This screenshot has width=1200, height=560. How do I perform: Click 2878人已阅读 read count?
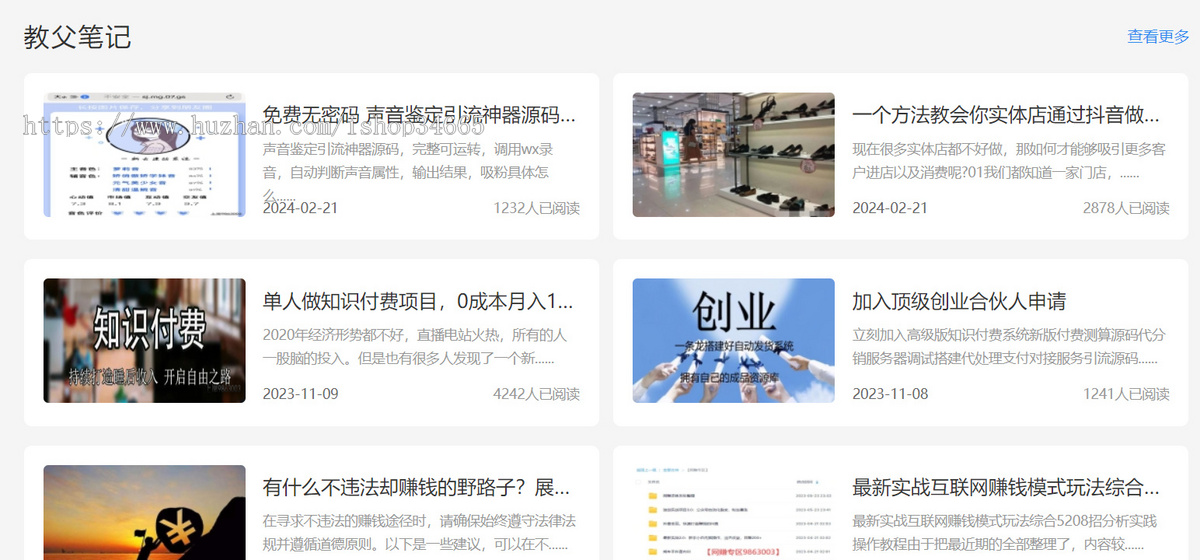click(x=1126, y=208)
